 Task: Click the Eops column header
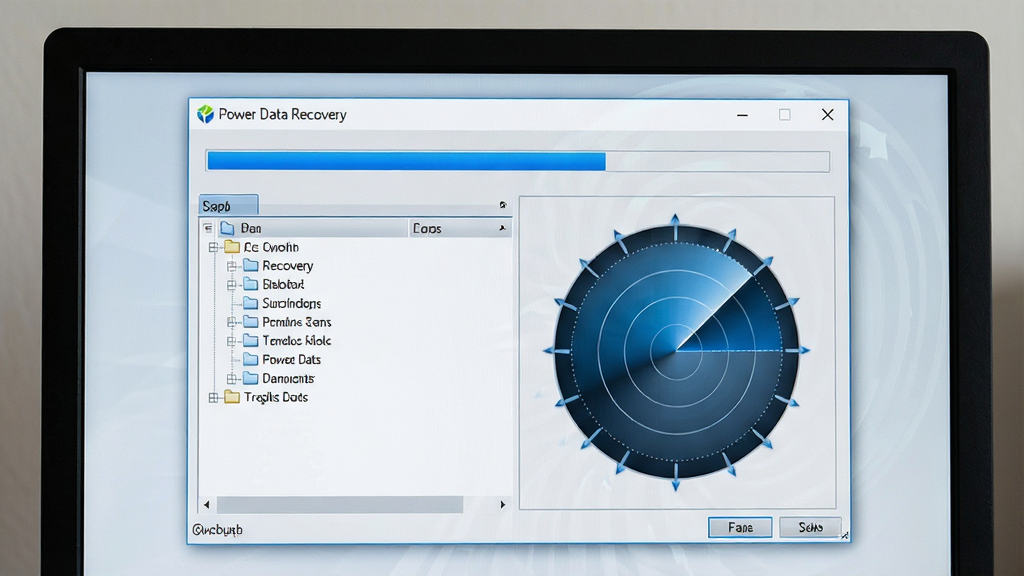tap(460, 228)
